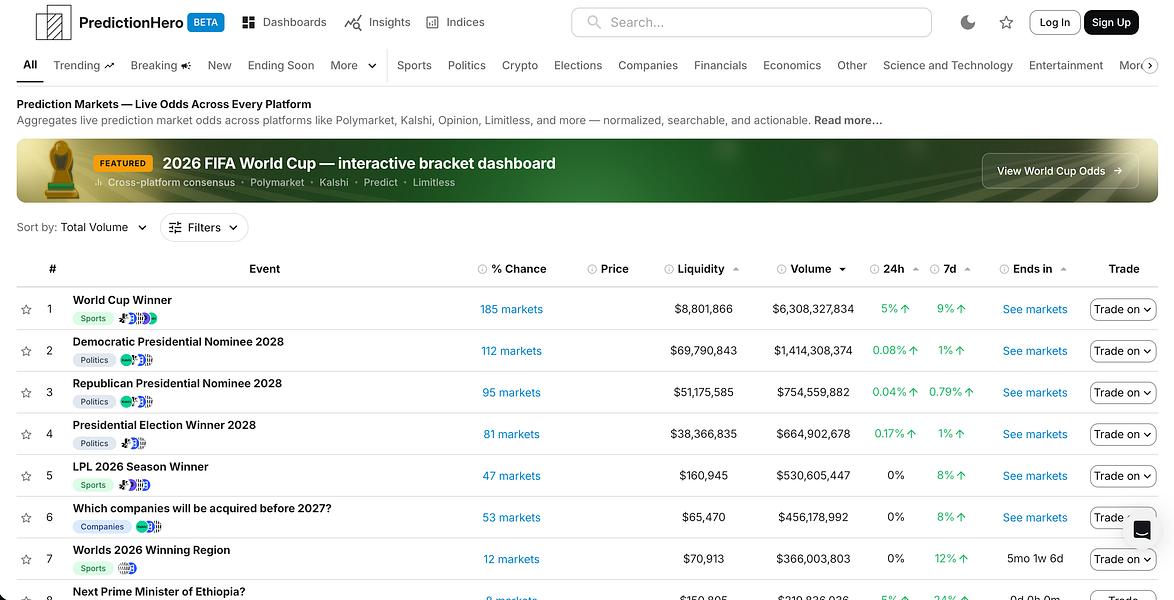The height and width of the screenshot is (600, 1174).
Task: Click the category scroll-right arrow
Action: 1151,66
